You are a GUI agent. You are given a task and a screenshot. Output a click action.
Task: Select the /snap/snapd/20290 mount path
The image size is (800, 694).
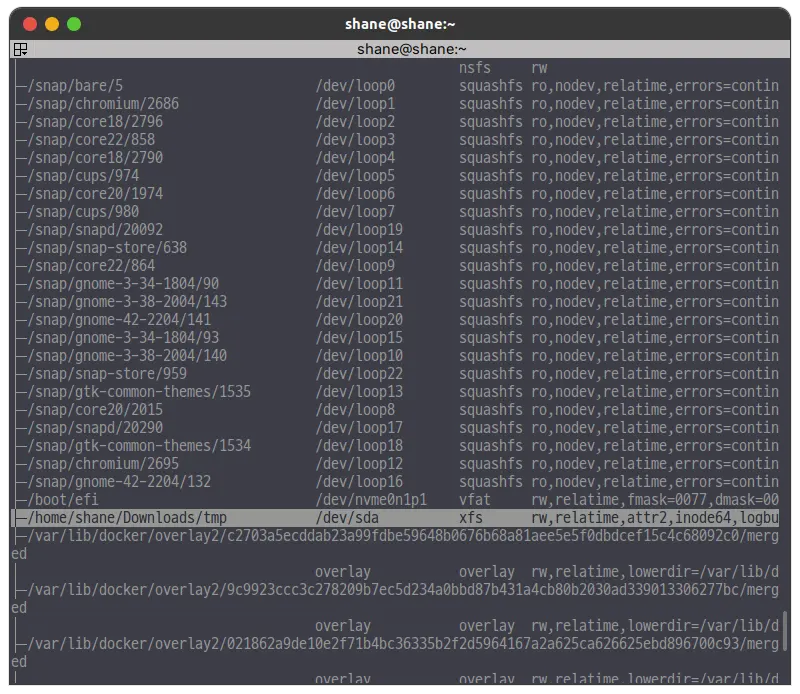95,428
